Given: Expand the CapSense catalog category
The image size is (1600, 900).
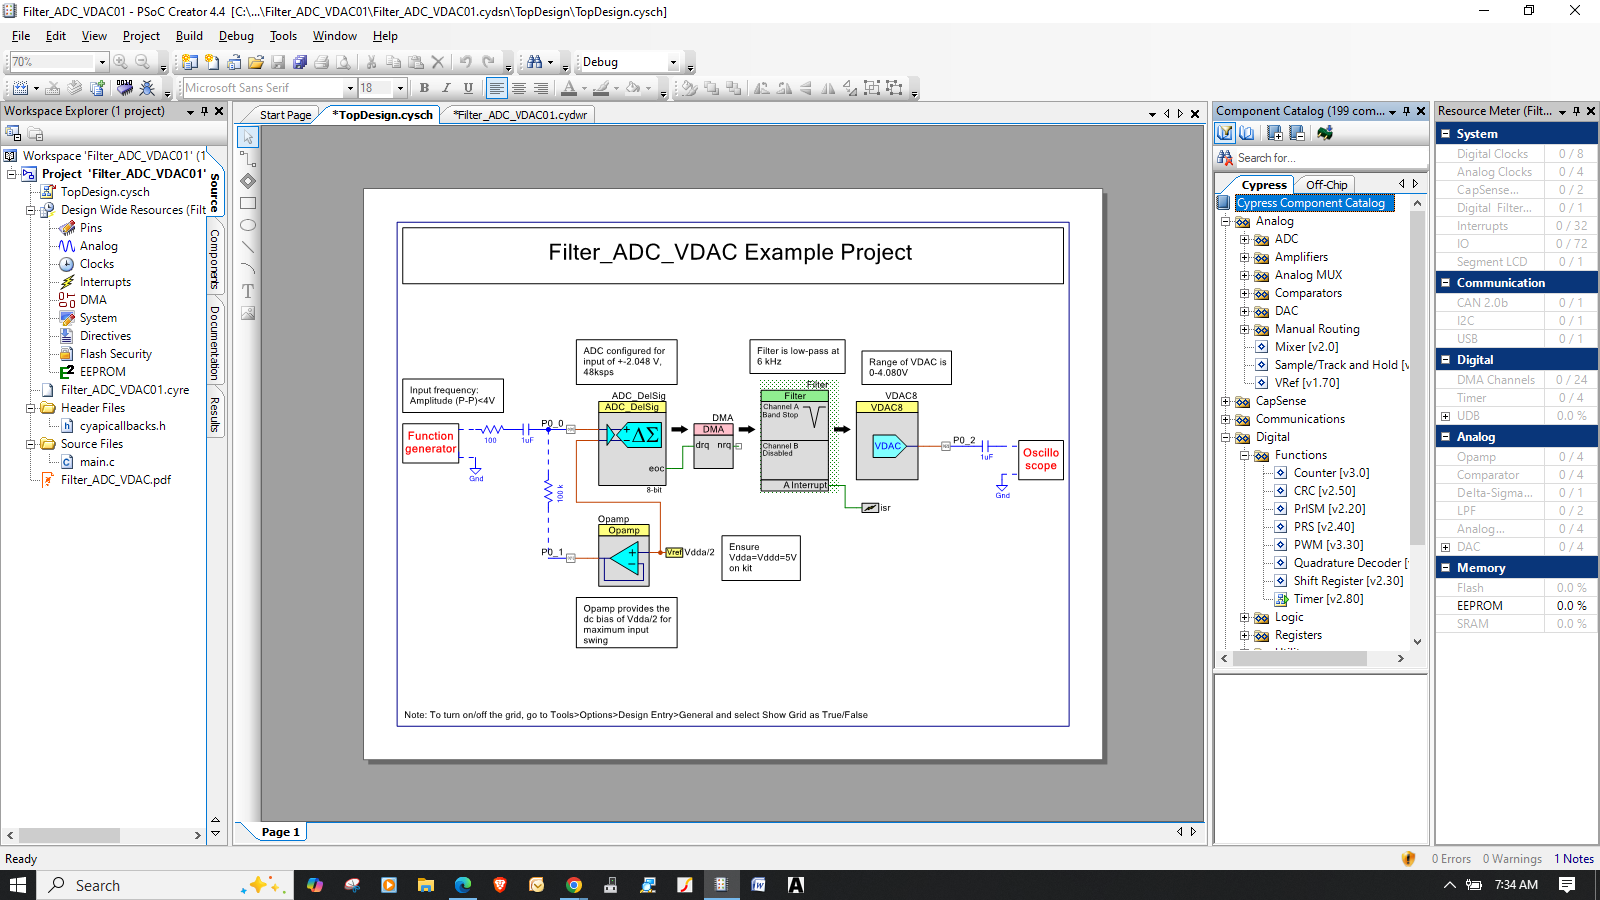Looking at the screenshot, I should coord(1225,401).
